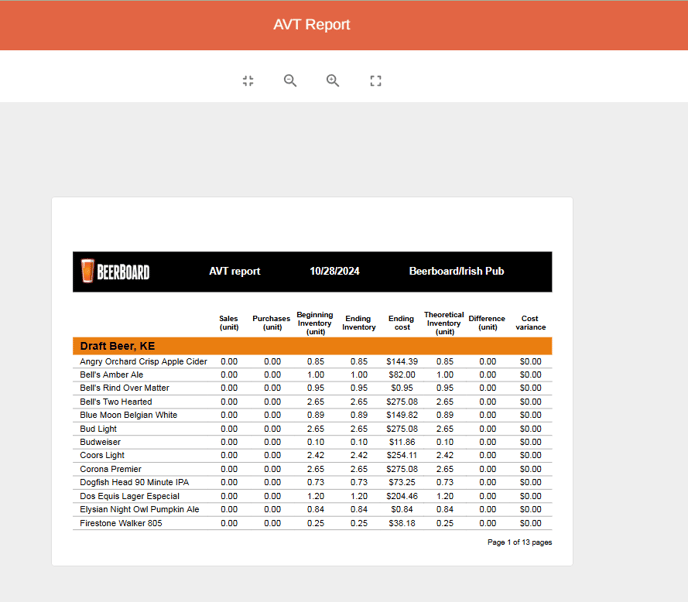Select Elysian Night Owl Pumpkin Ale item
This screenshot has height=602, width=688.
[140, 509]
